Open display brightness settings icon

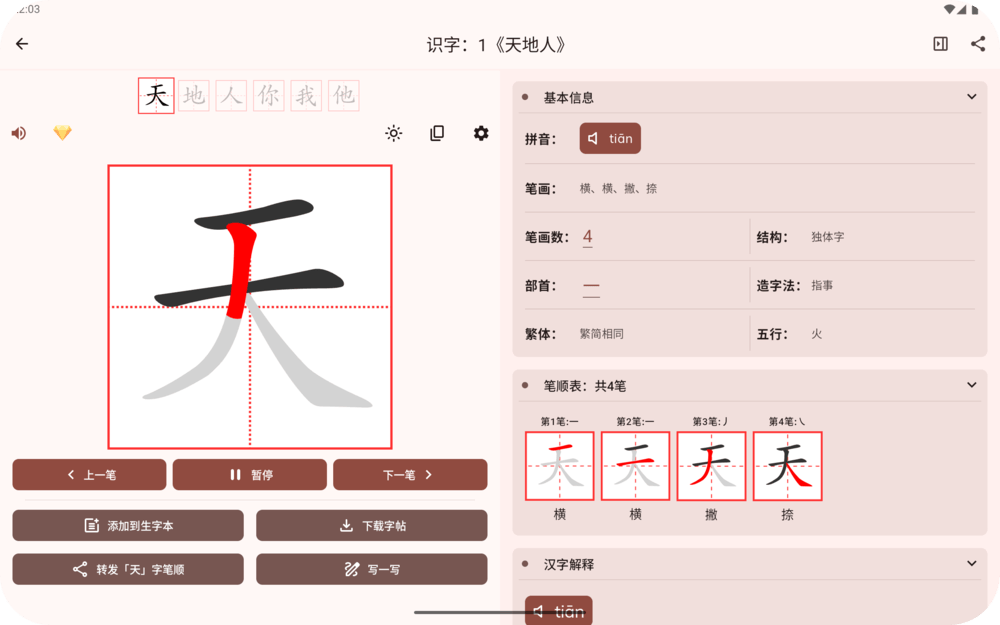pos(393,133)
